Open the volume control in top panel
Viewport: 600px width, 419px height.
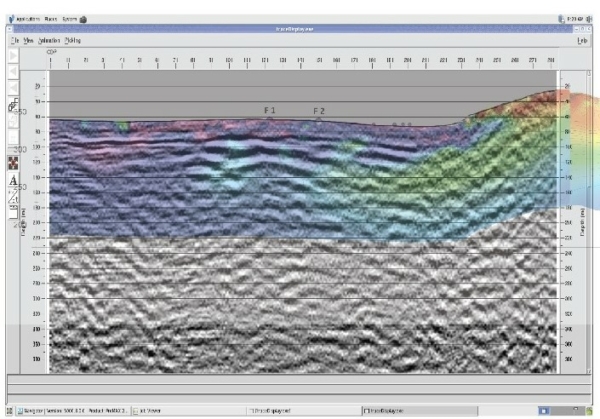tap(589, 18)
